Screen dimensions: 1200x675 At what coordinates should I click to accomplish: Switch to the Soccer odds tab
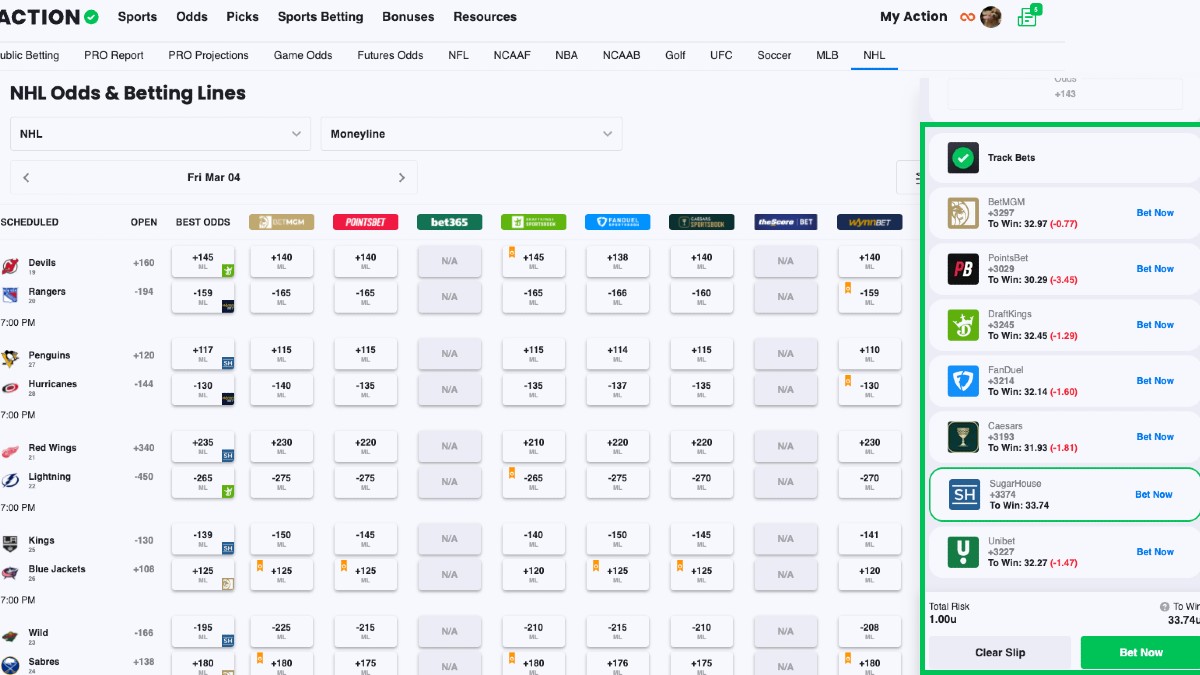tap(774, 55)
